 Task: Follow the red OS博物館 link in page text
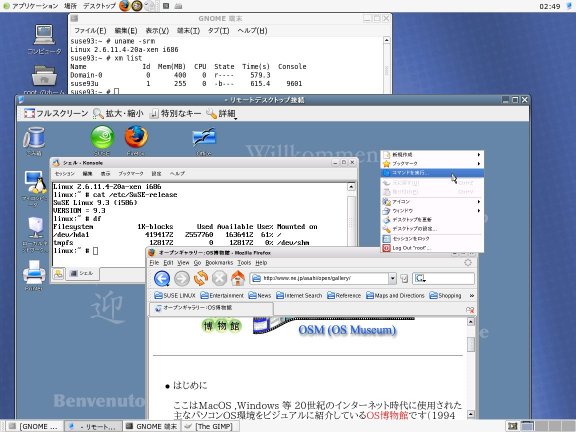(387, 415)
